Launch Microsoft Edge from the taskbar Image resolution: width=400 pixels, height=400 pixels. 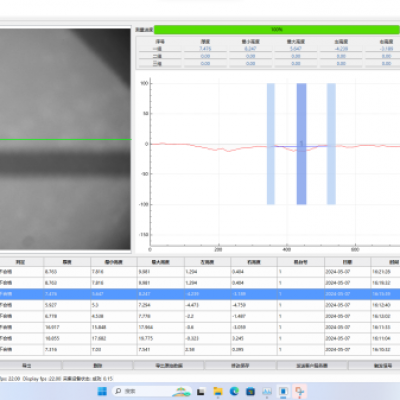click(x=234, y=391)
